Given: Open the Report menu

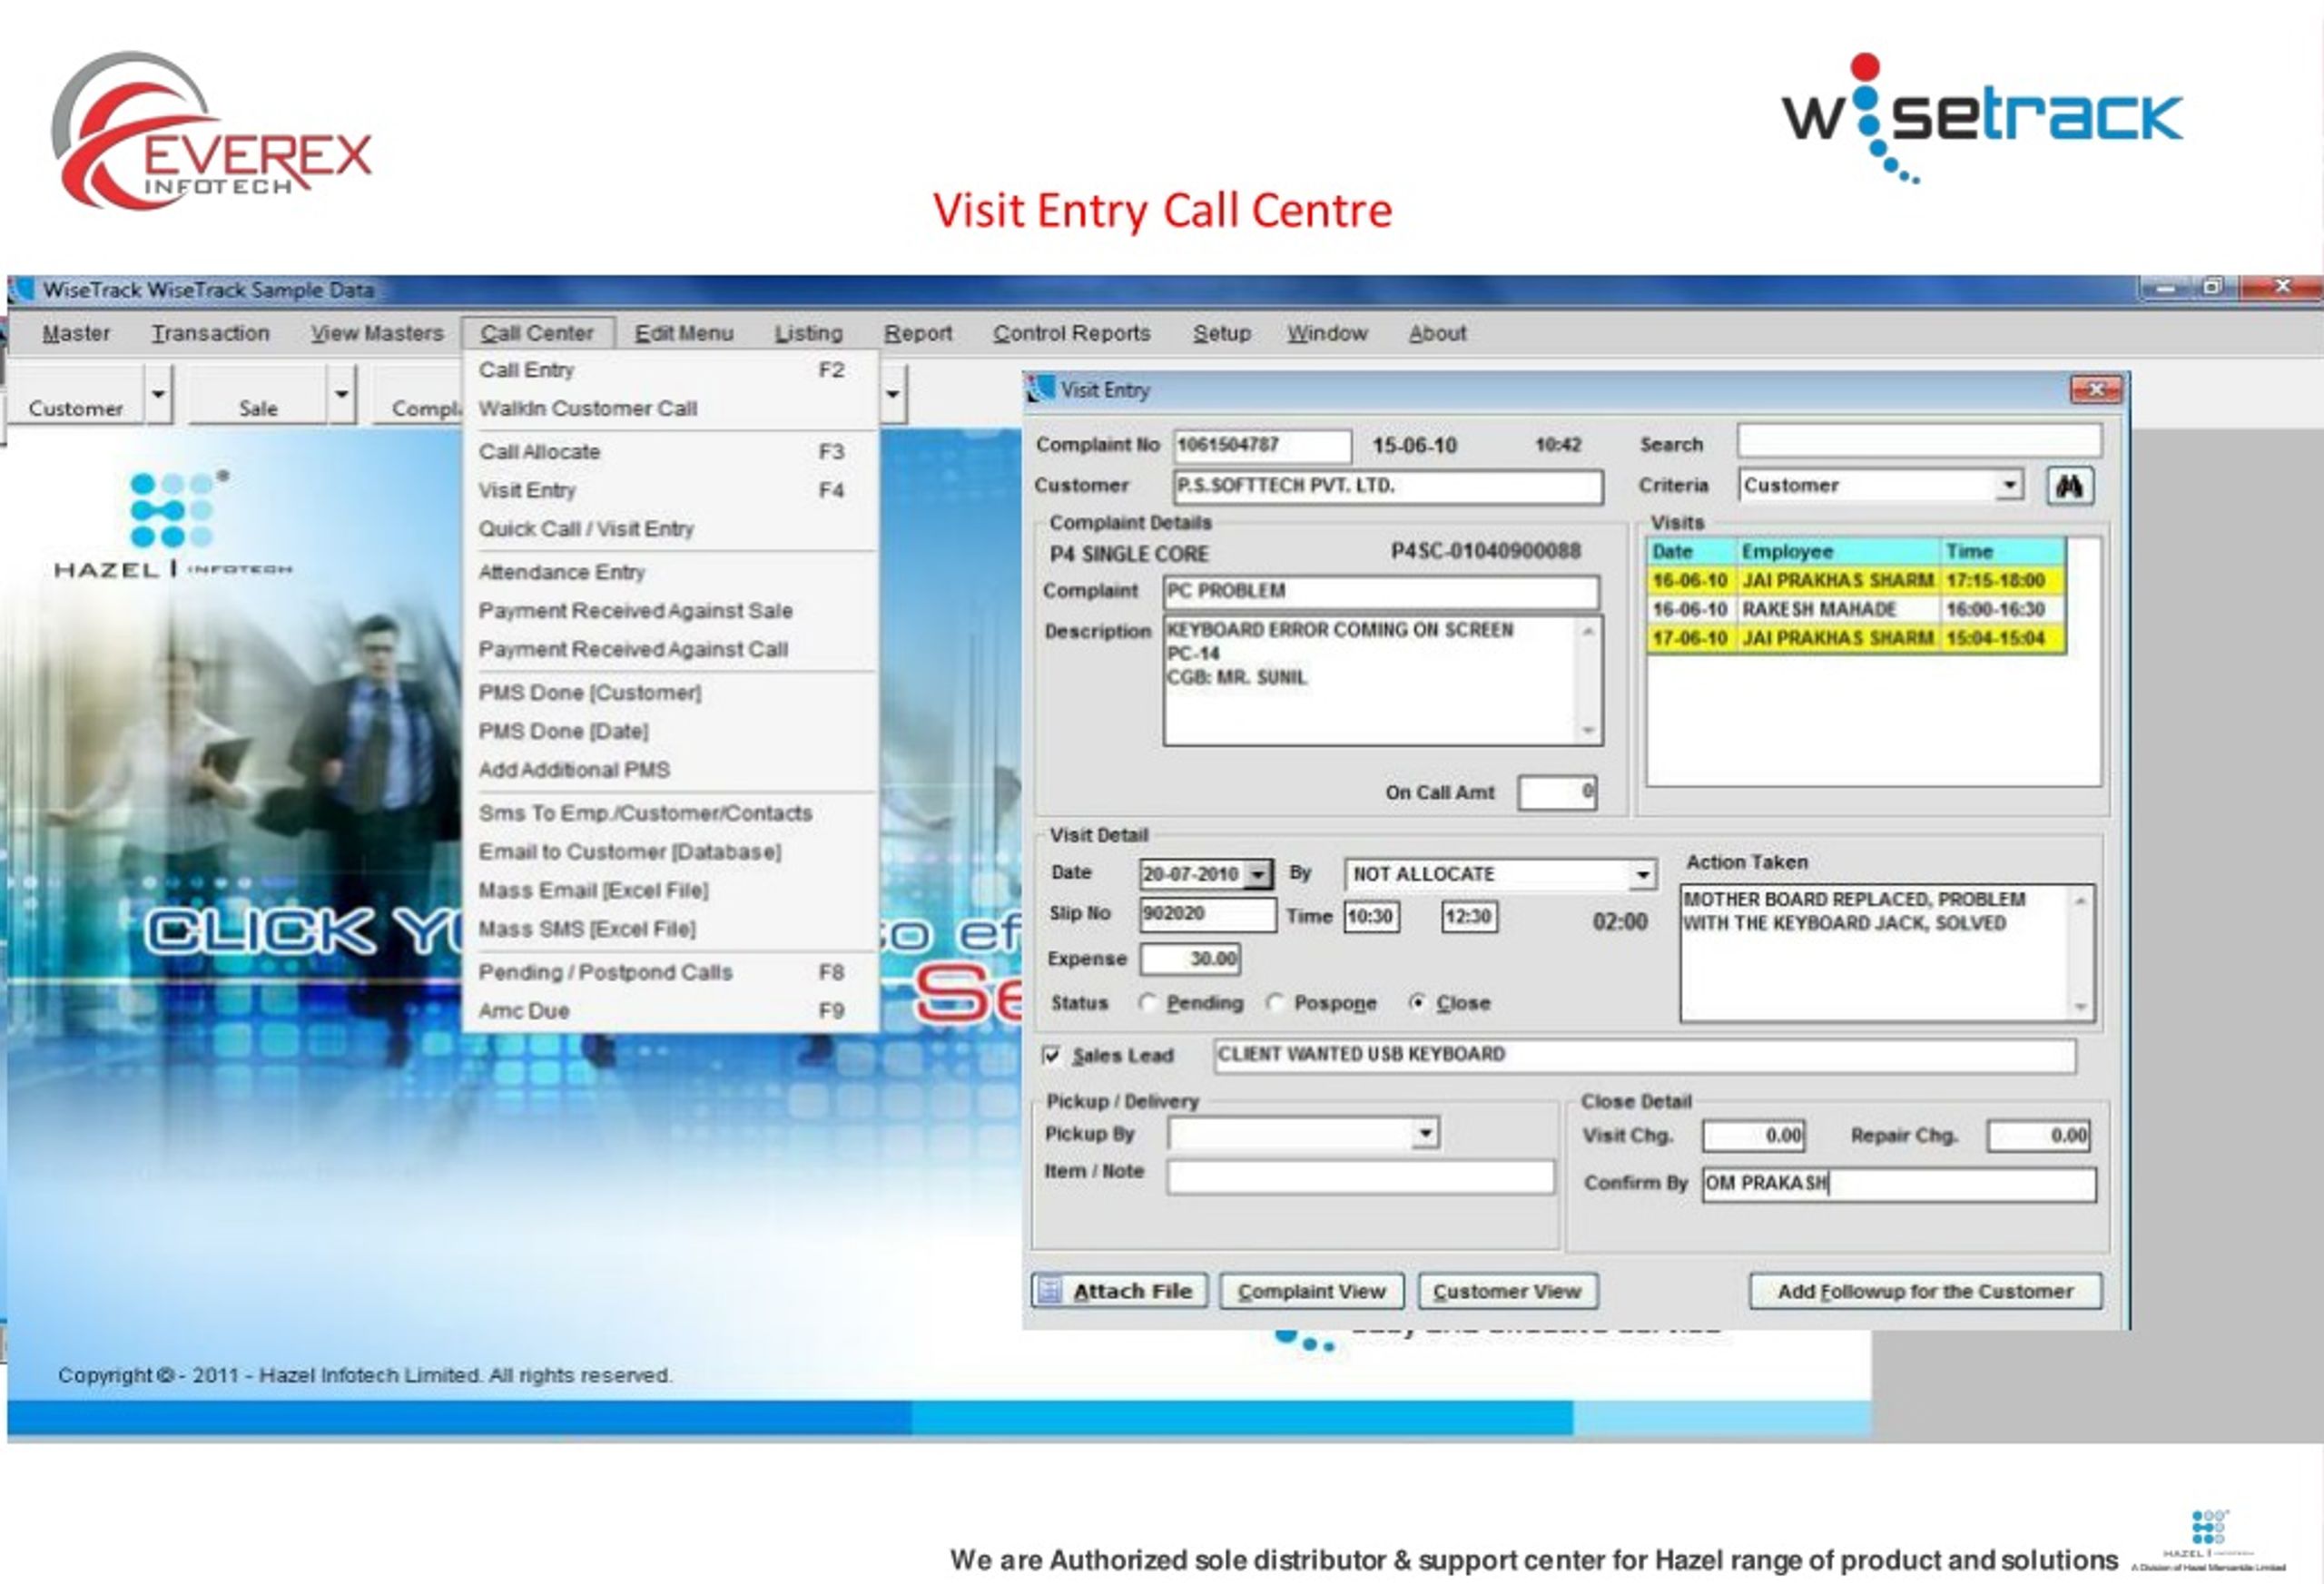Looking at the screenshot, I should tap(917, 333).
